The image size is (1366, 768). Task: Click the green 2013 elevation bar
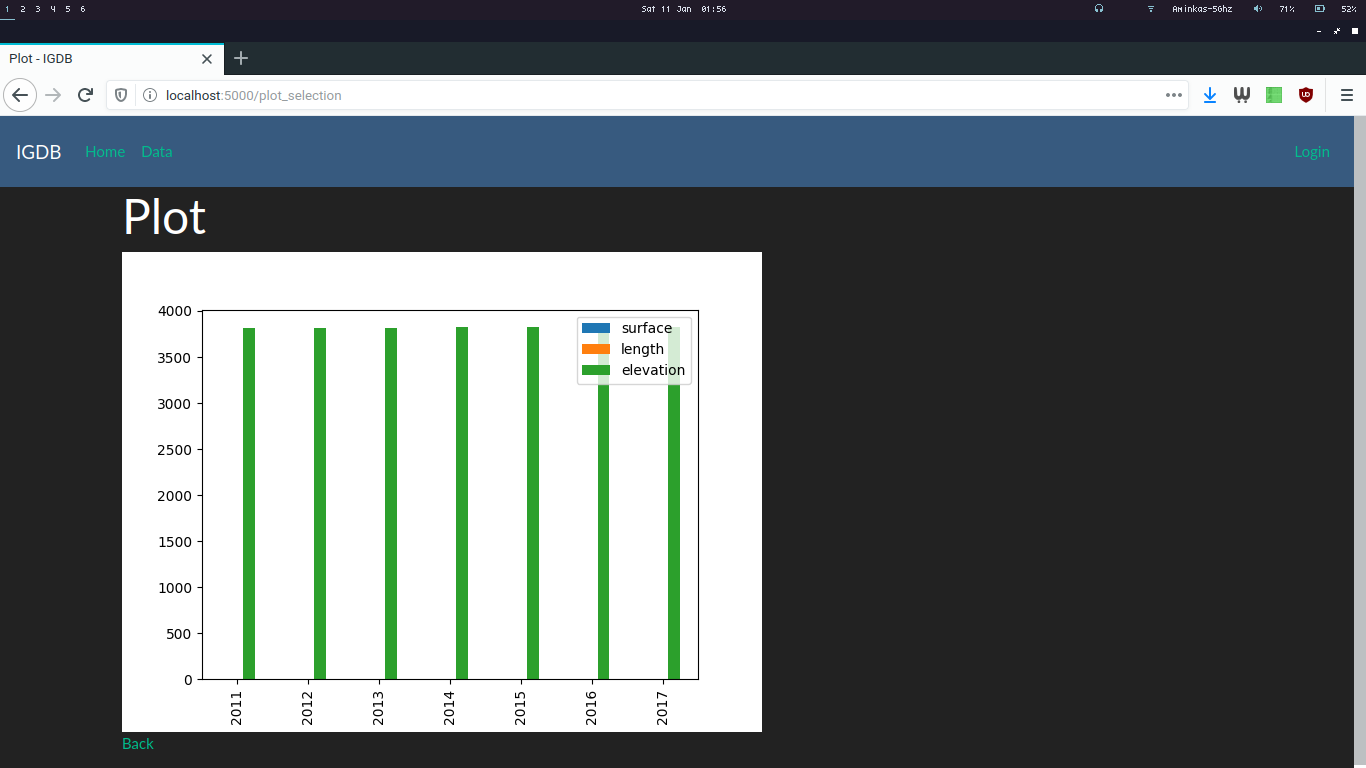point(391,504)
